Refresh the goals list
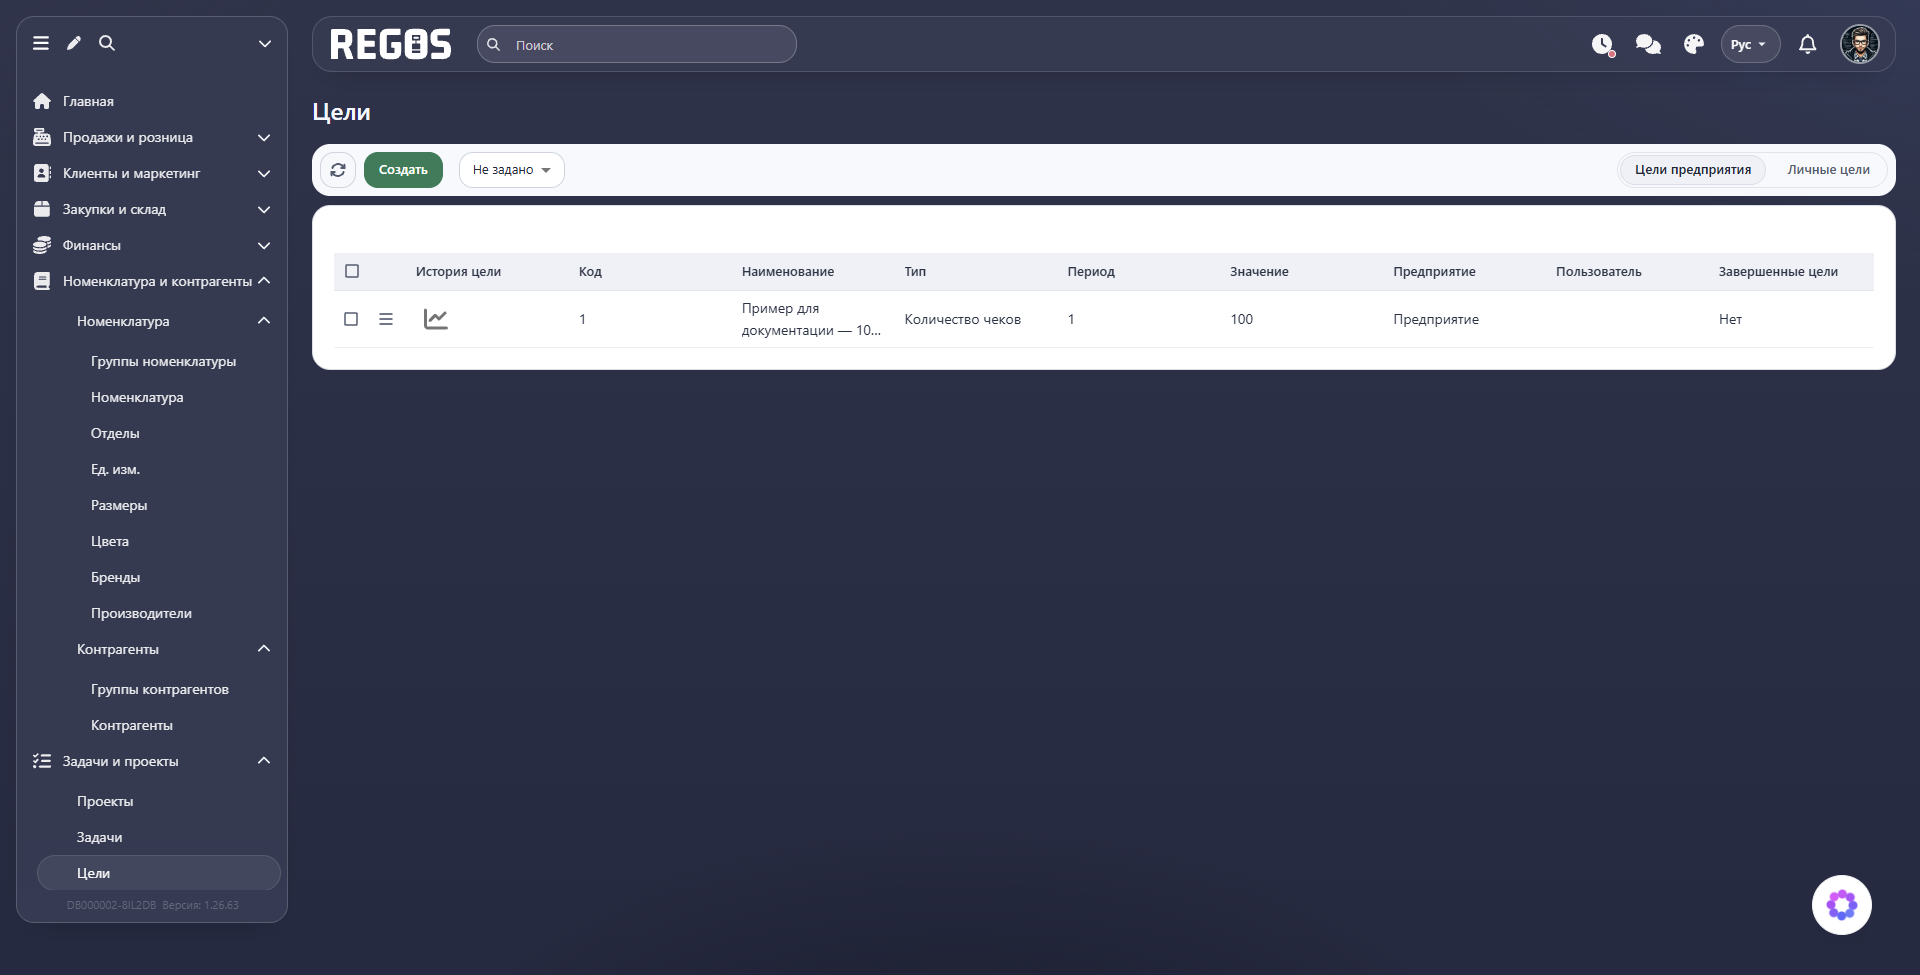This screenshot has width=1920, height=975. click(338, 170)
